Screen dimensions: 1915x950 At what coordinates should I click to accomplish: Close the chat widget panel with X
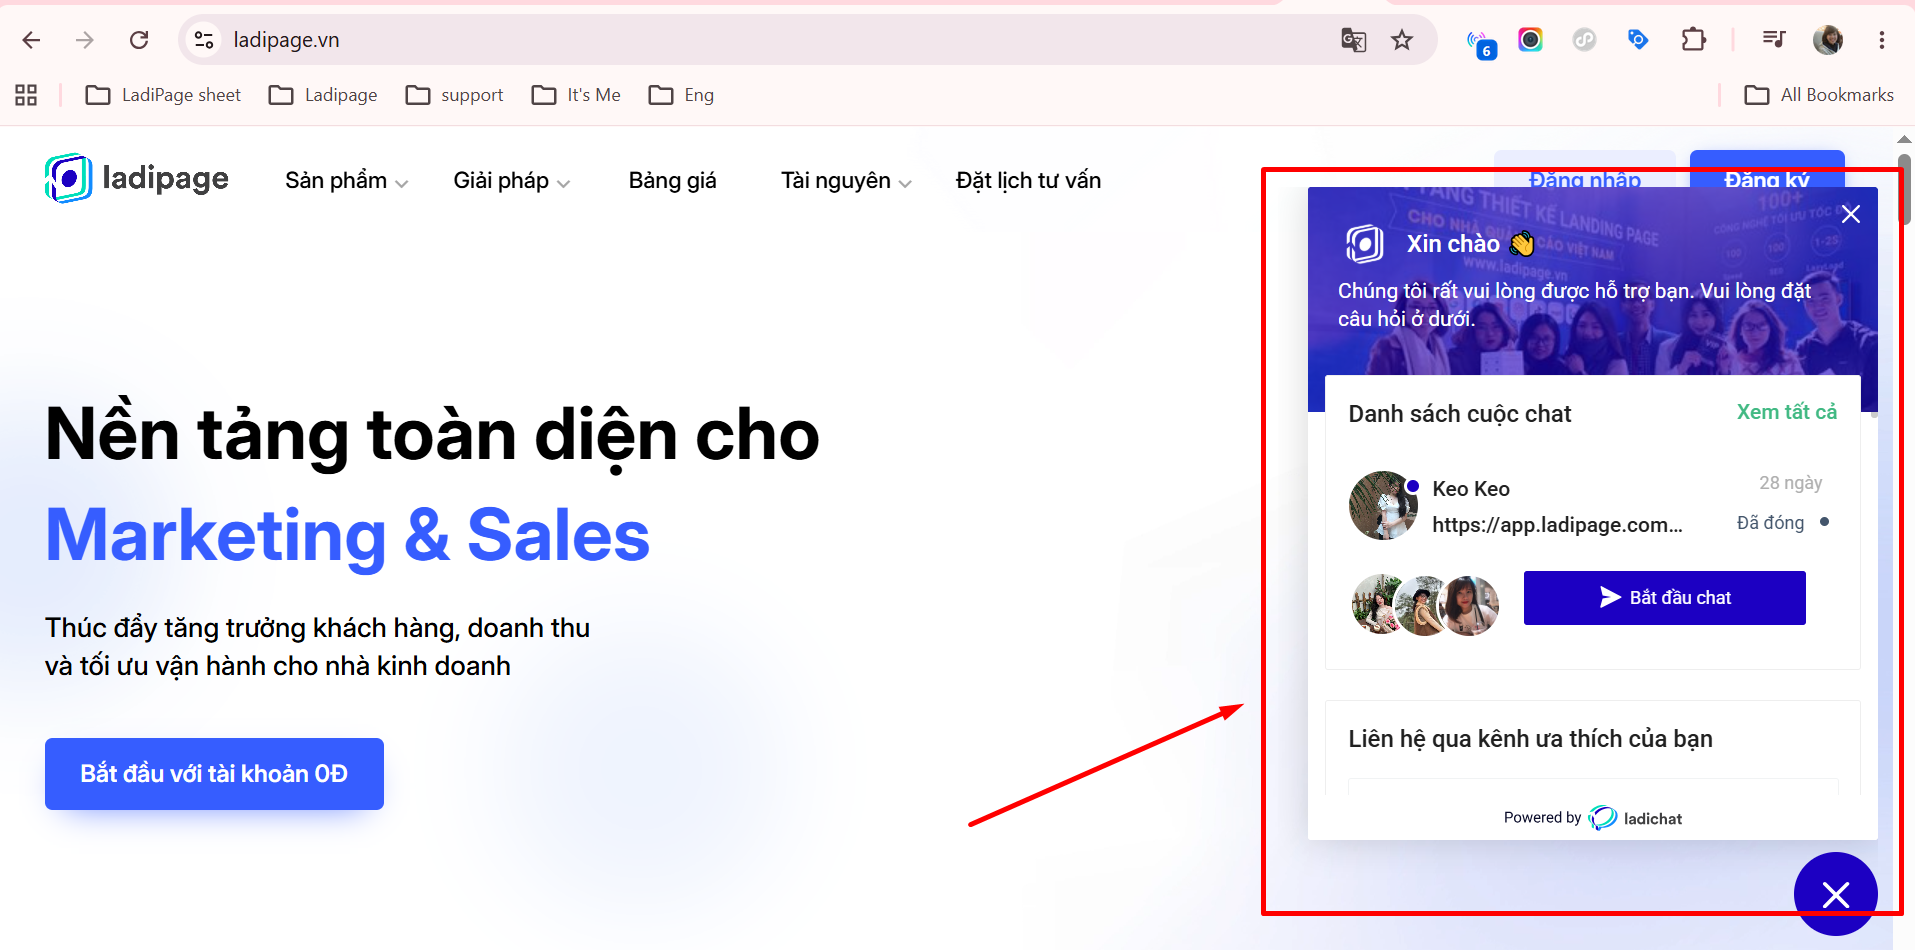coord(1851,214)
